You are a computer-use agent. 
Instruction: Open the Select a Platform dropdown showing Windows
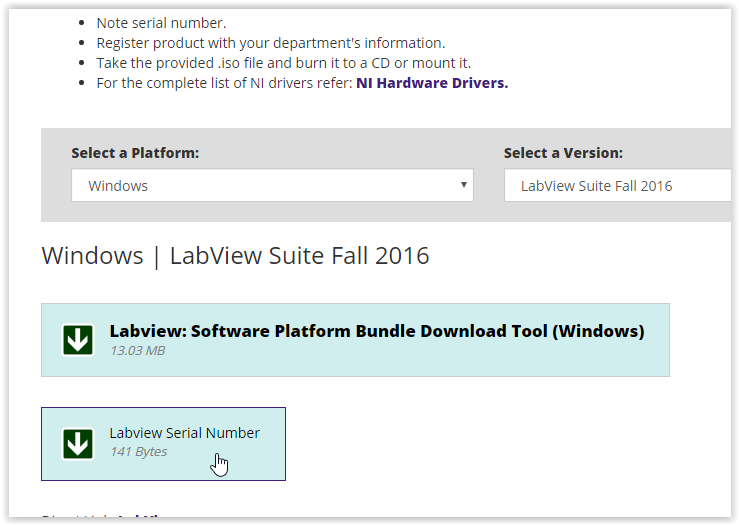pos(272,185)
